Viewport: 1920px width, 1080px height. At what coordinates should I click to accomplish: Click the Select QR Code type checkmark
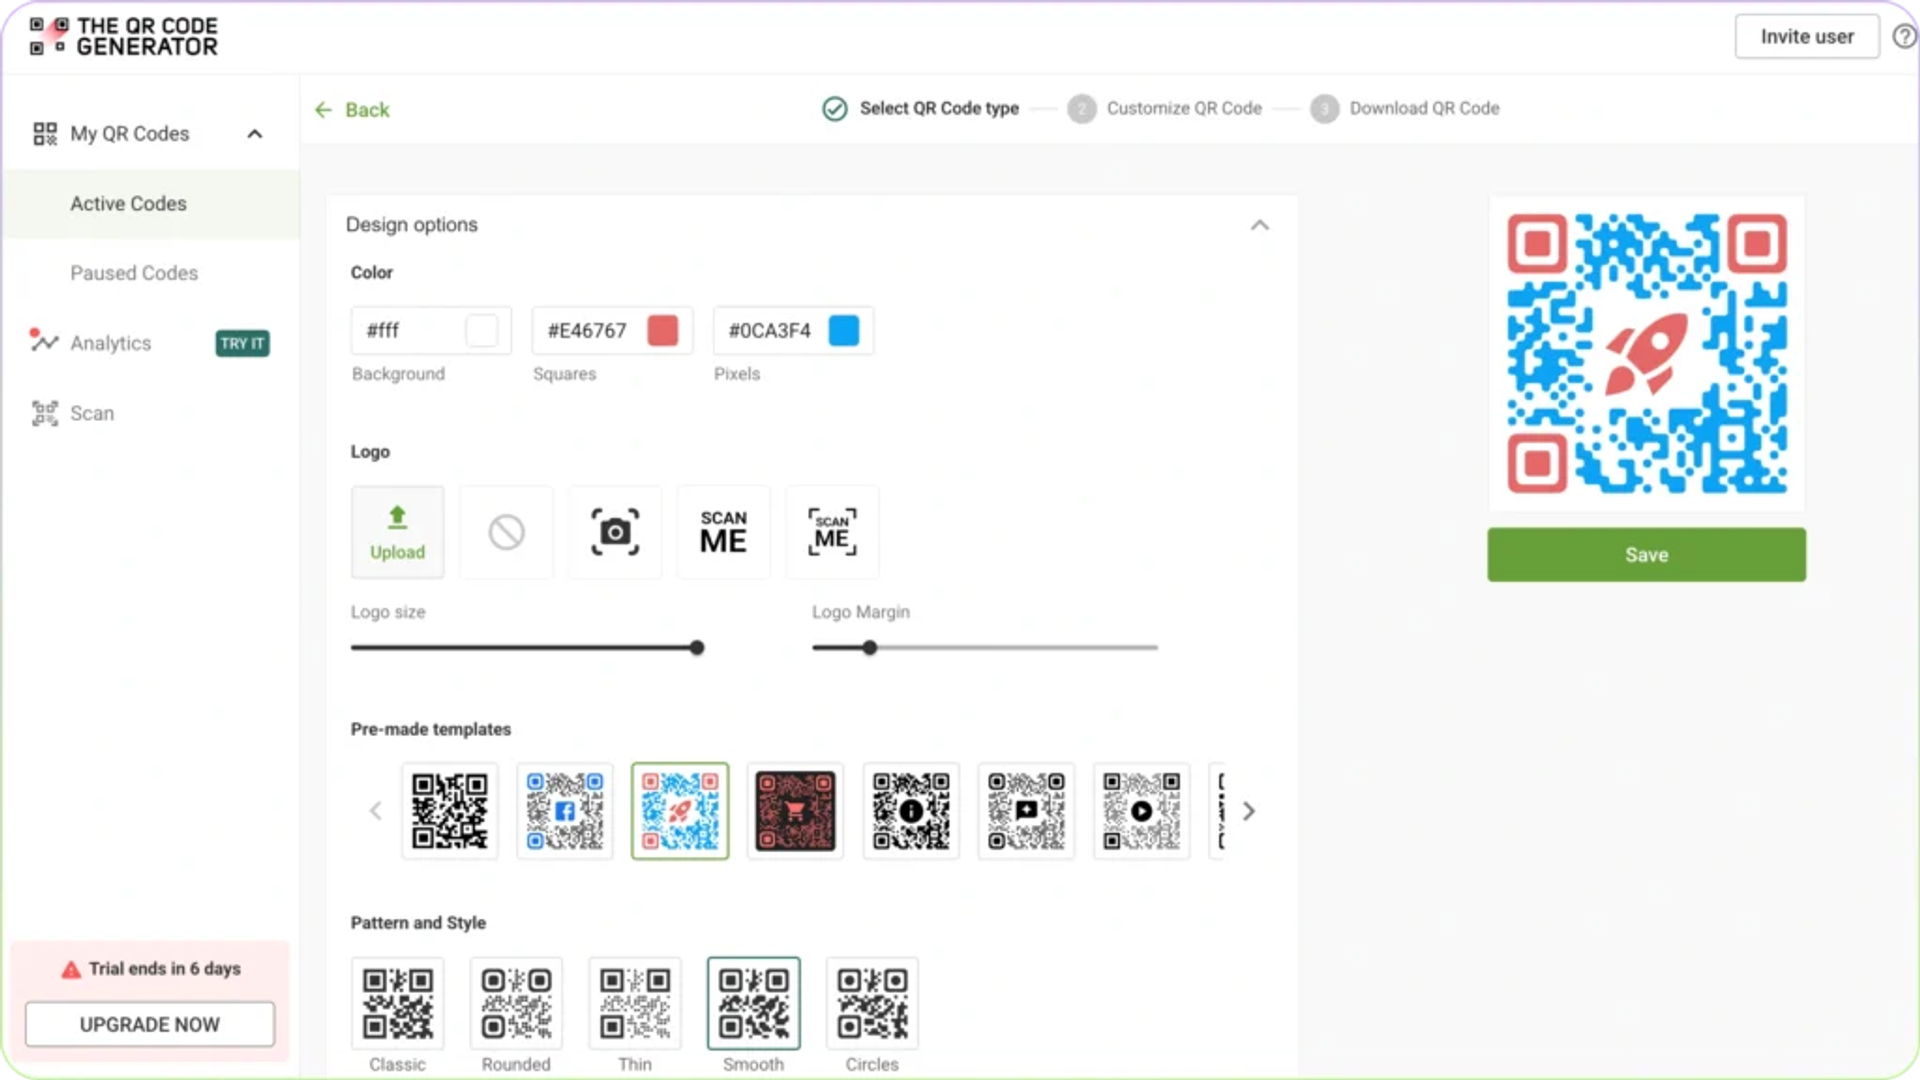[x=835, y=108]
